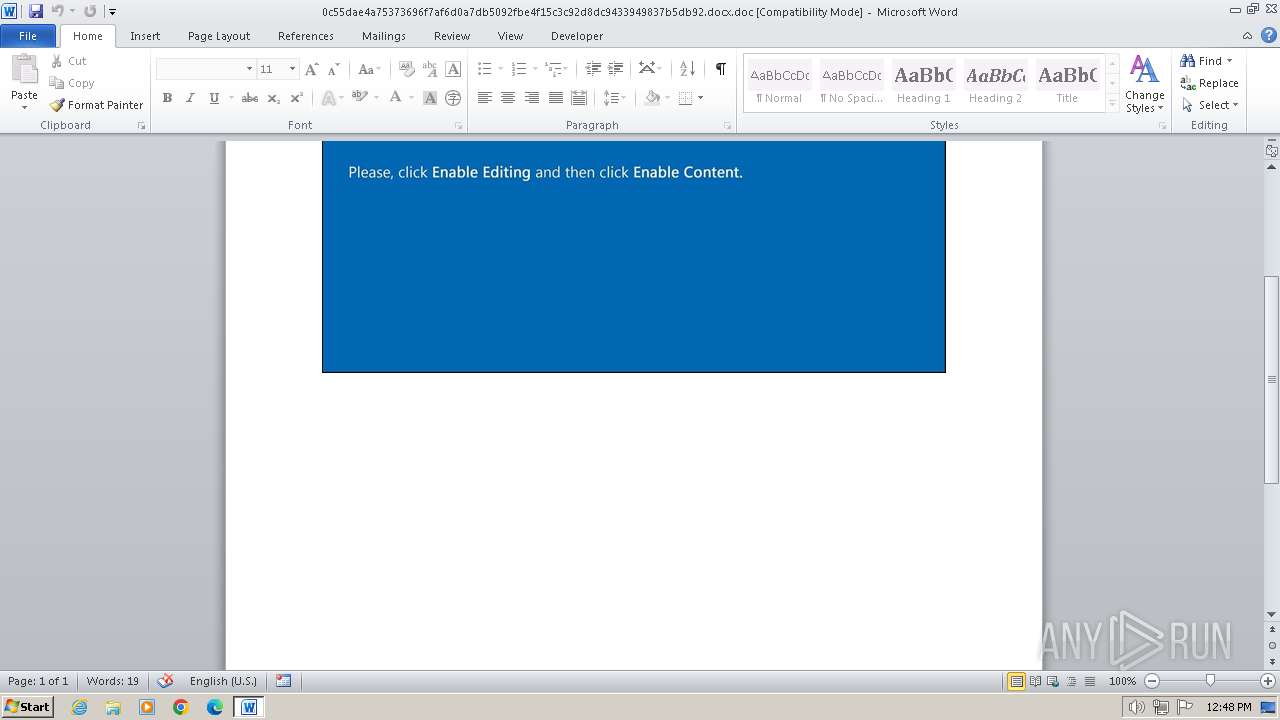
Task: Open the Find dropdown arrow
Action: pos(1229,61)
